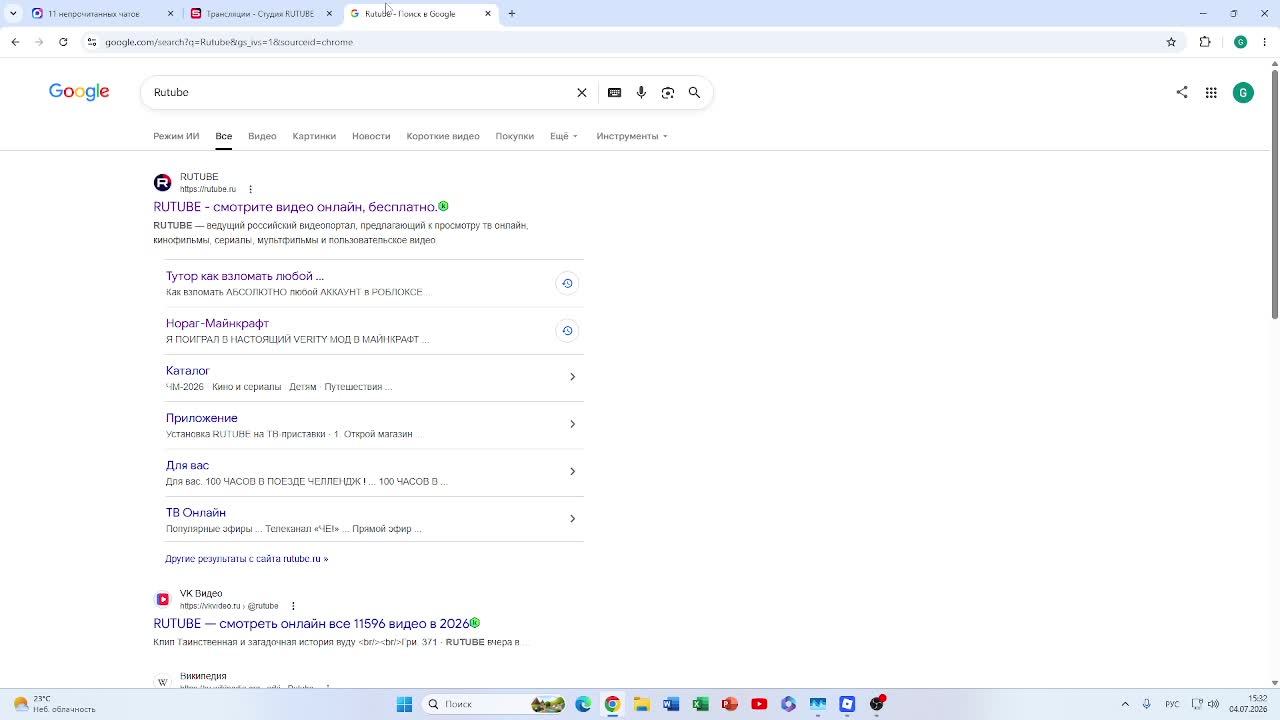Reload the current page
Viewport: 1280px width, 720px height.
tap(63, 42)
